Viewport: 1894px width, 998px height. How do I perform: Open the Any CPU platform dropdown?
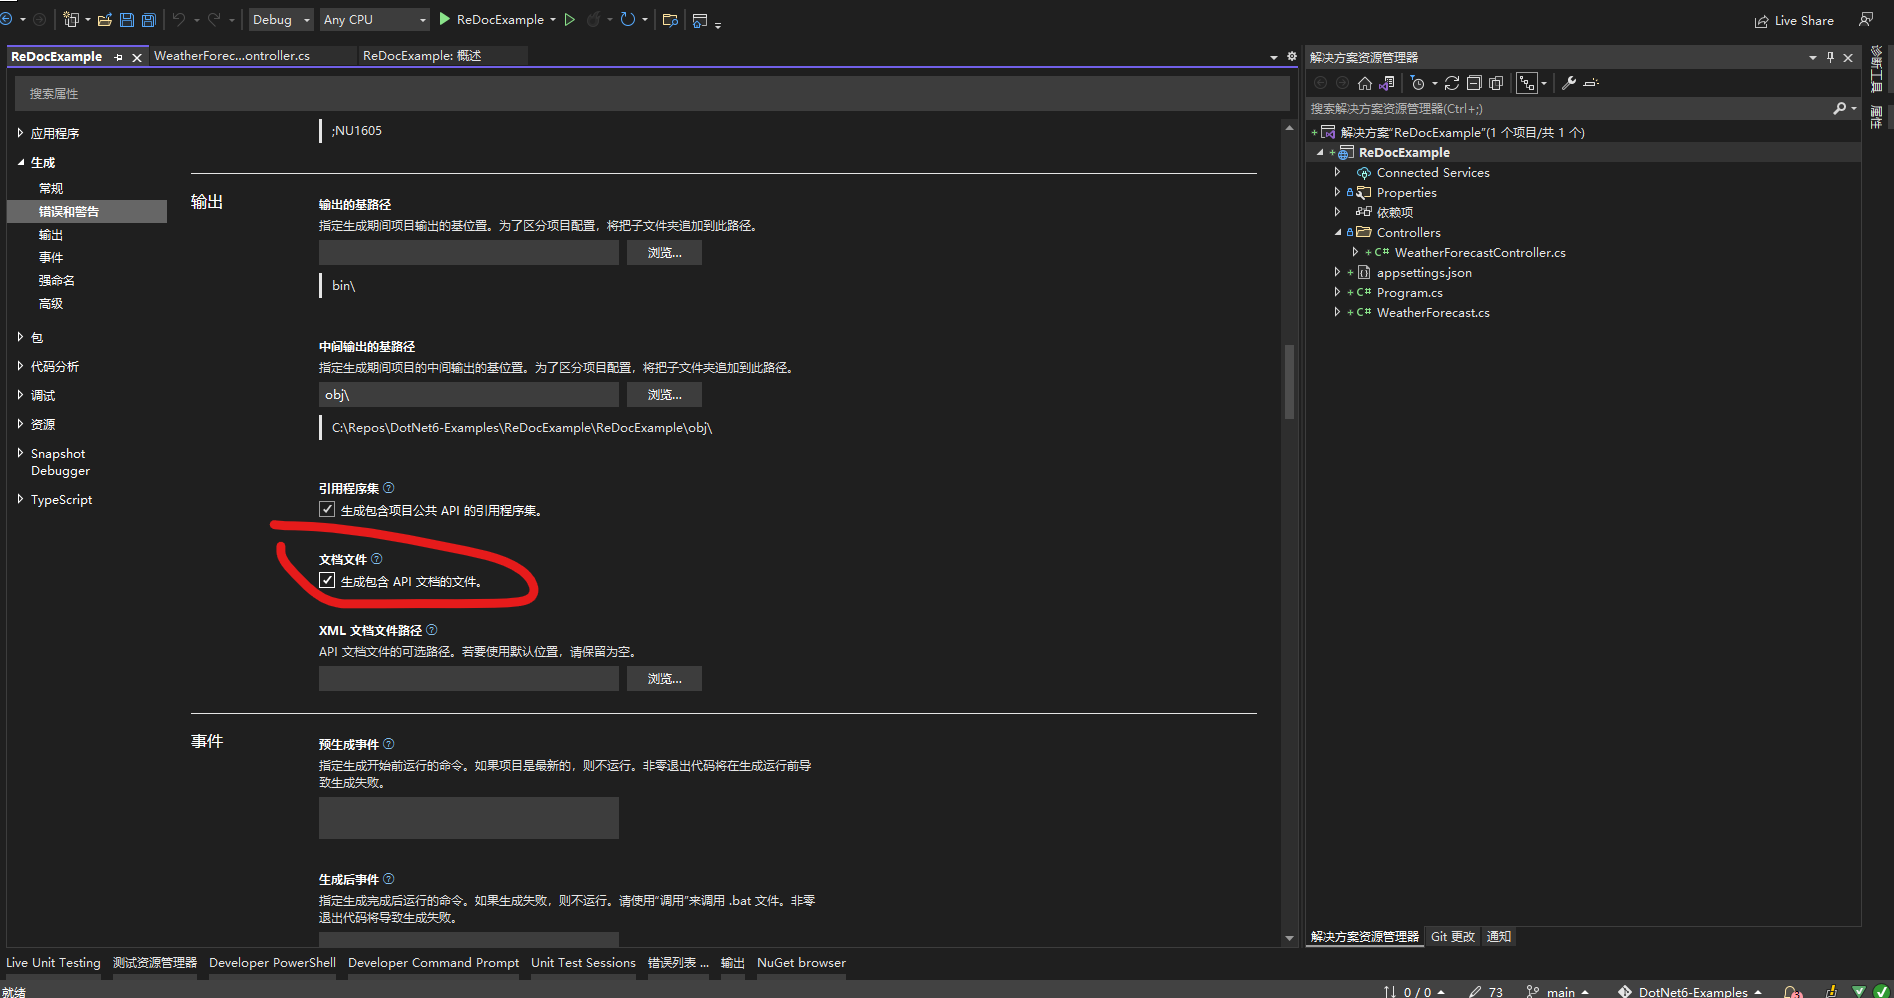point(374,19)
